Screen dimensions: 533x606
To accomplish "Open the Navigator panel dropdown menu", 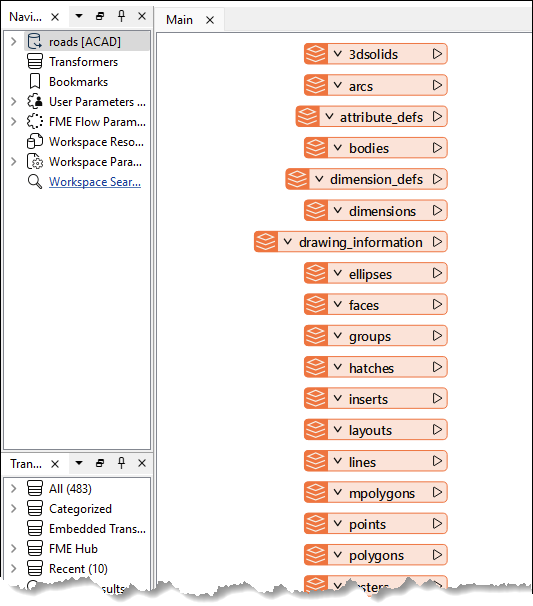I will [x=79, y=16].
